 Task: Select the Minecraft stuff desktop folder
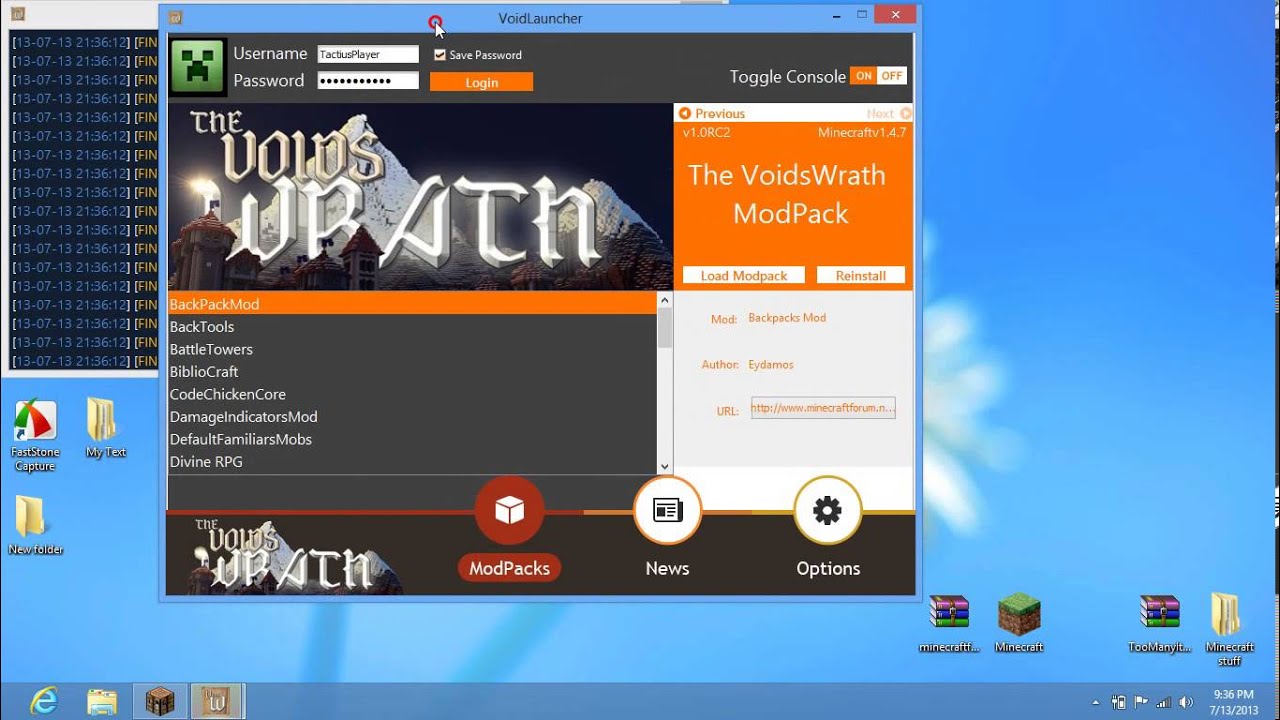[1229, 630]
